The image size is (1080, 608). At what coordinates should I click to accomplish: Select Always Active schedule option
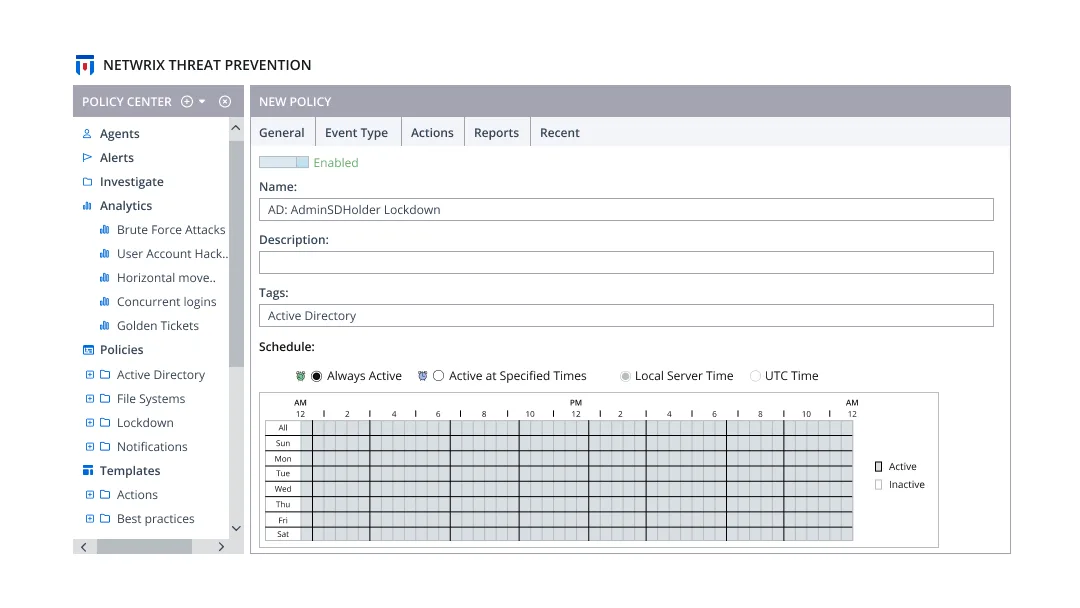(x=317, y=376)
